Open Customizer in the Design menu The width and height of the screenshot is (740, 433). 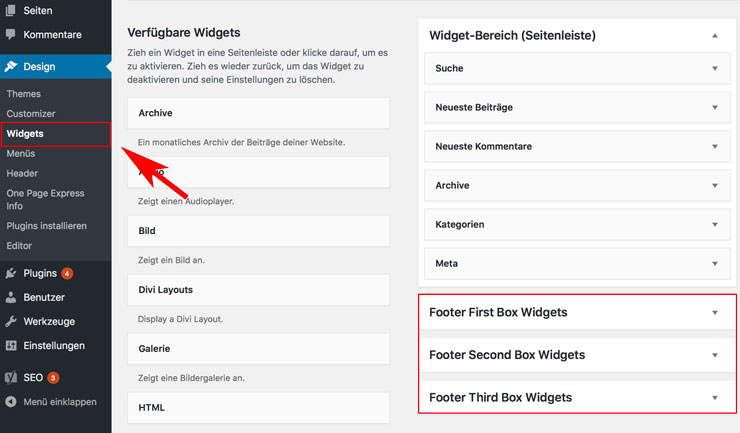tap(31, 113)
